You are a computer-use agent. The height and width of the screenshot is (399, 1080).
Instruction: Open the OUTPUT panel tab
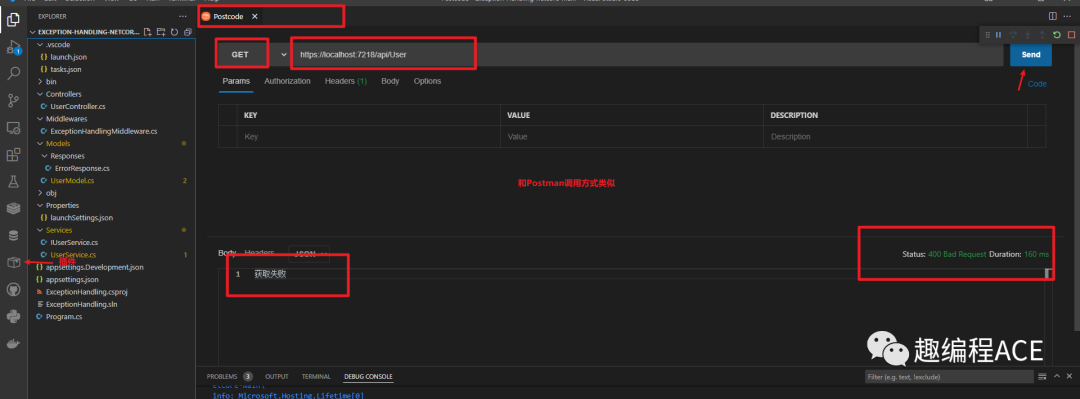click(x=277, y=377)
